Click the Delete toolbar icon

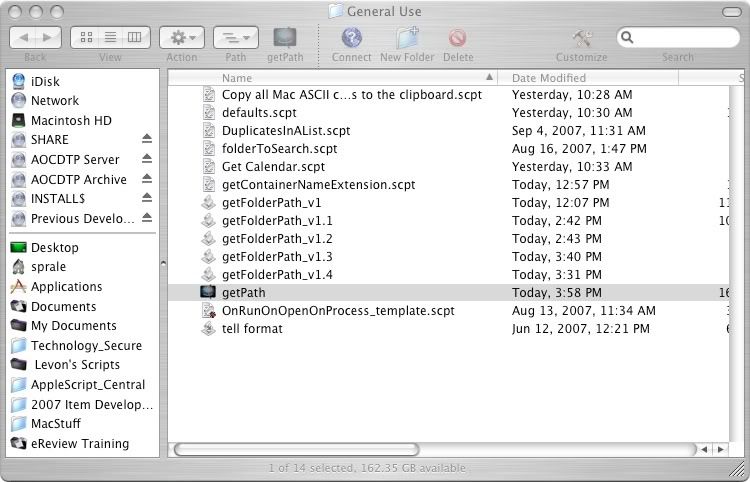pos(458,39)
